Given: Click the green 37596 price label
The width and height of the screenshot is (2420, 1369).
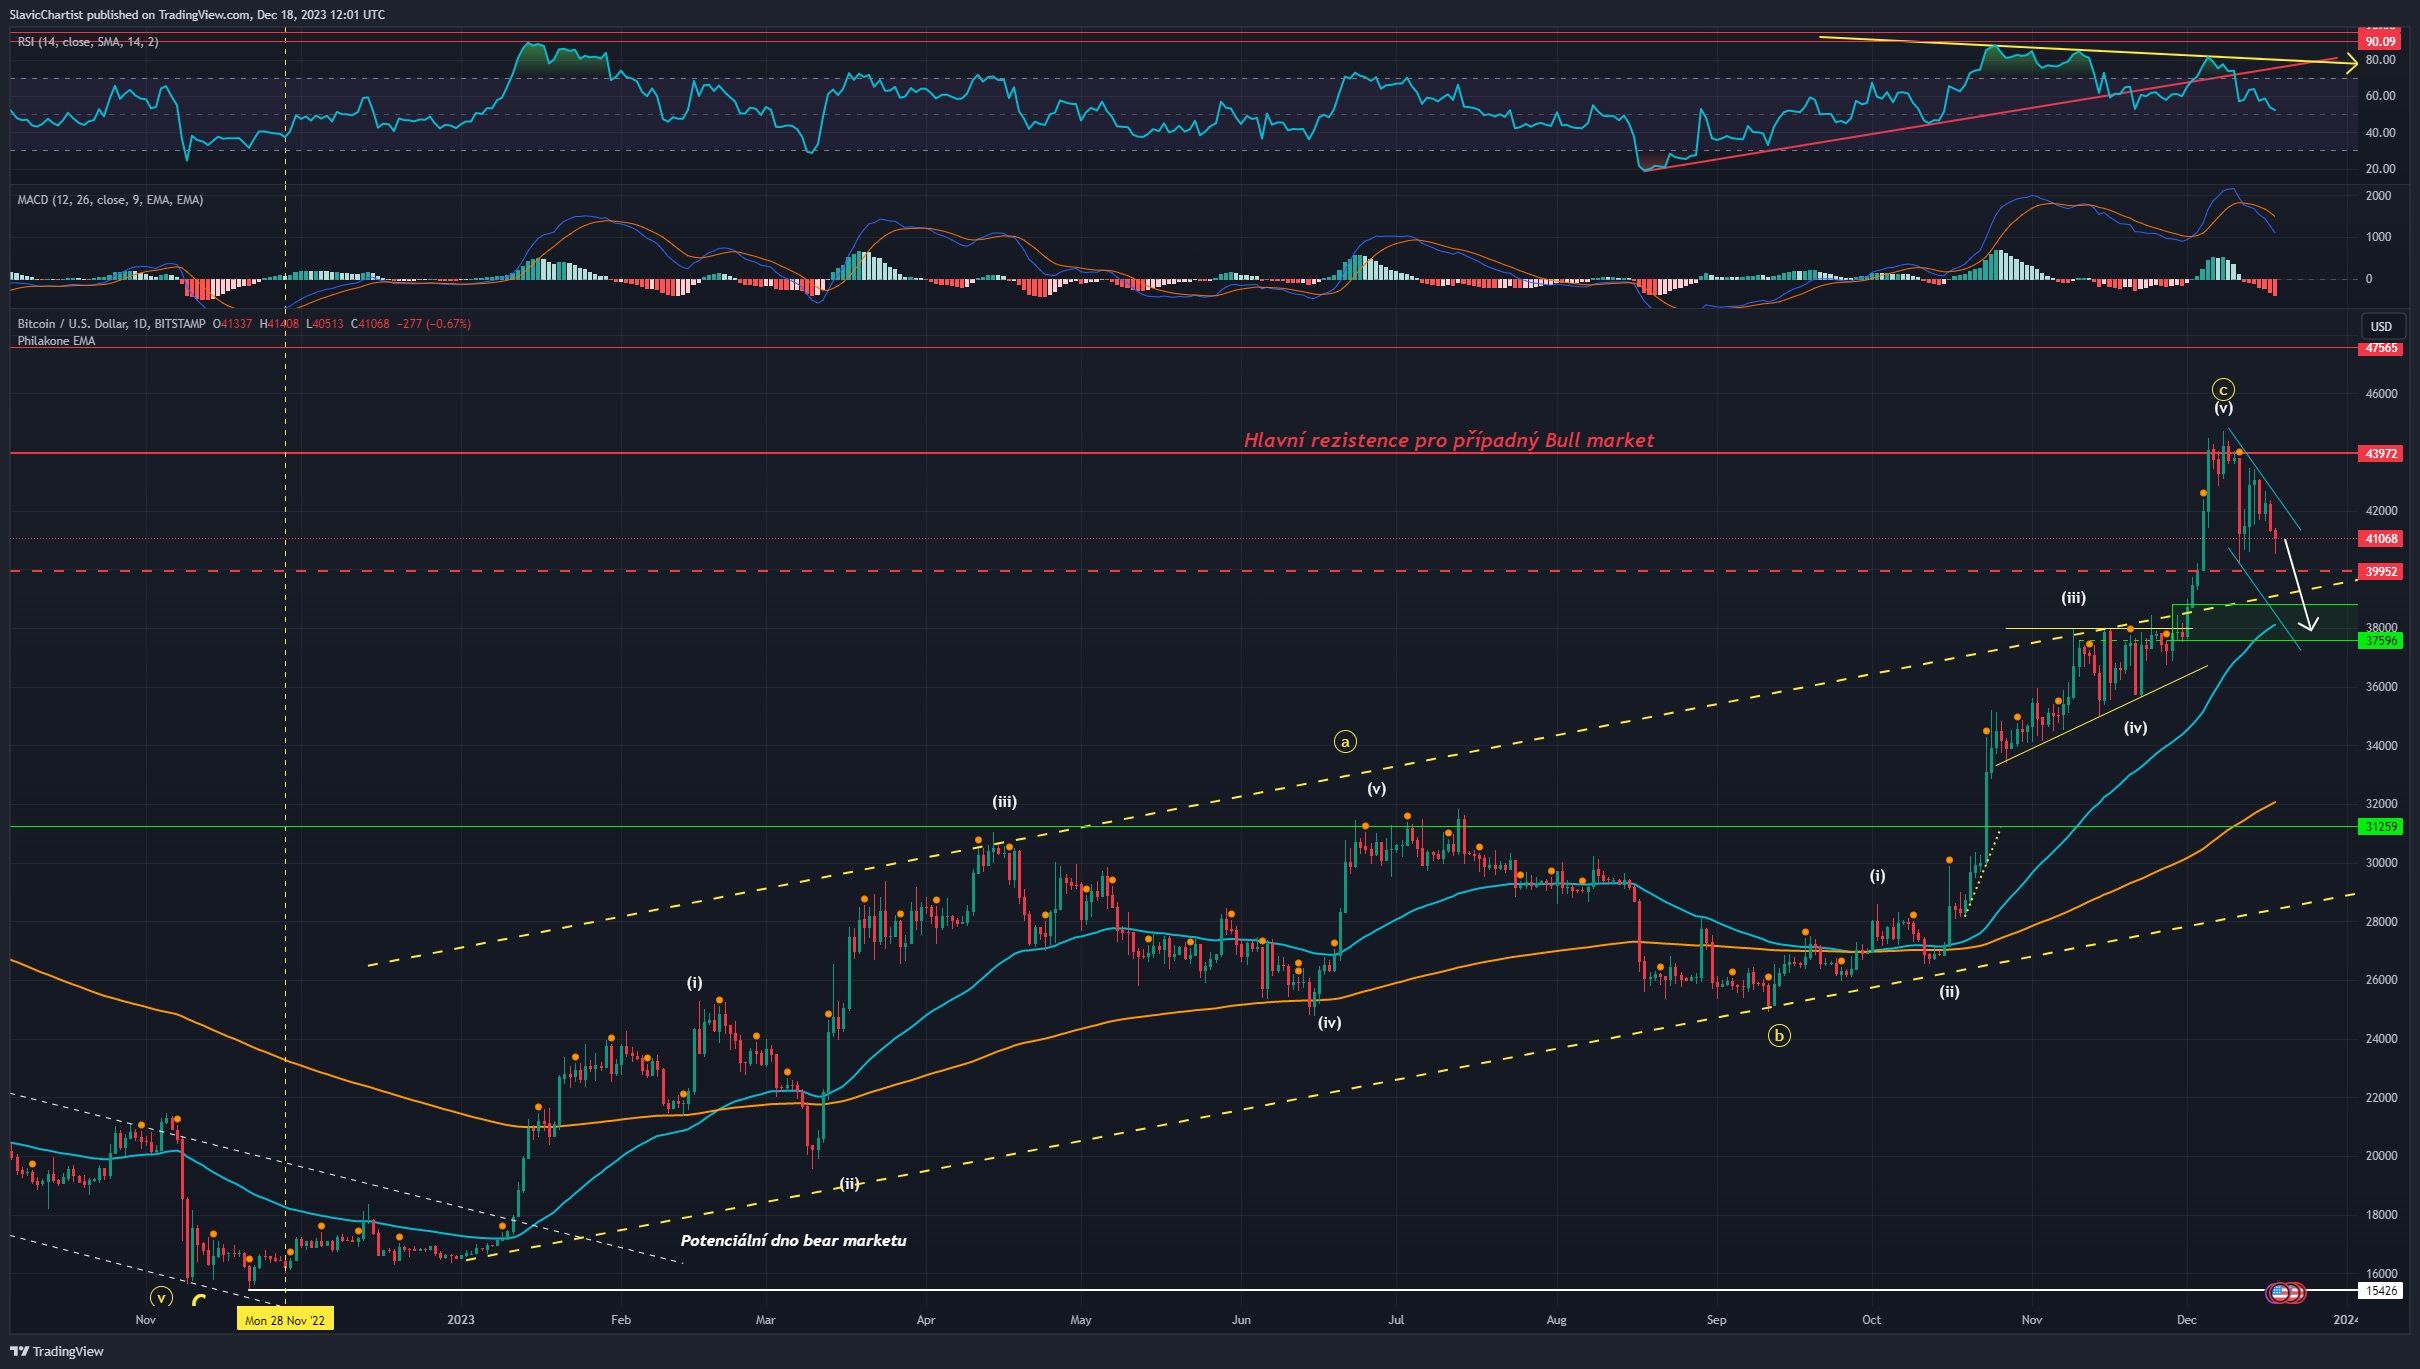Looking at the screenshot, I should pyautogui.click(x=2380, y=640).
